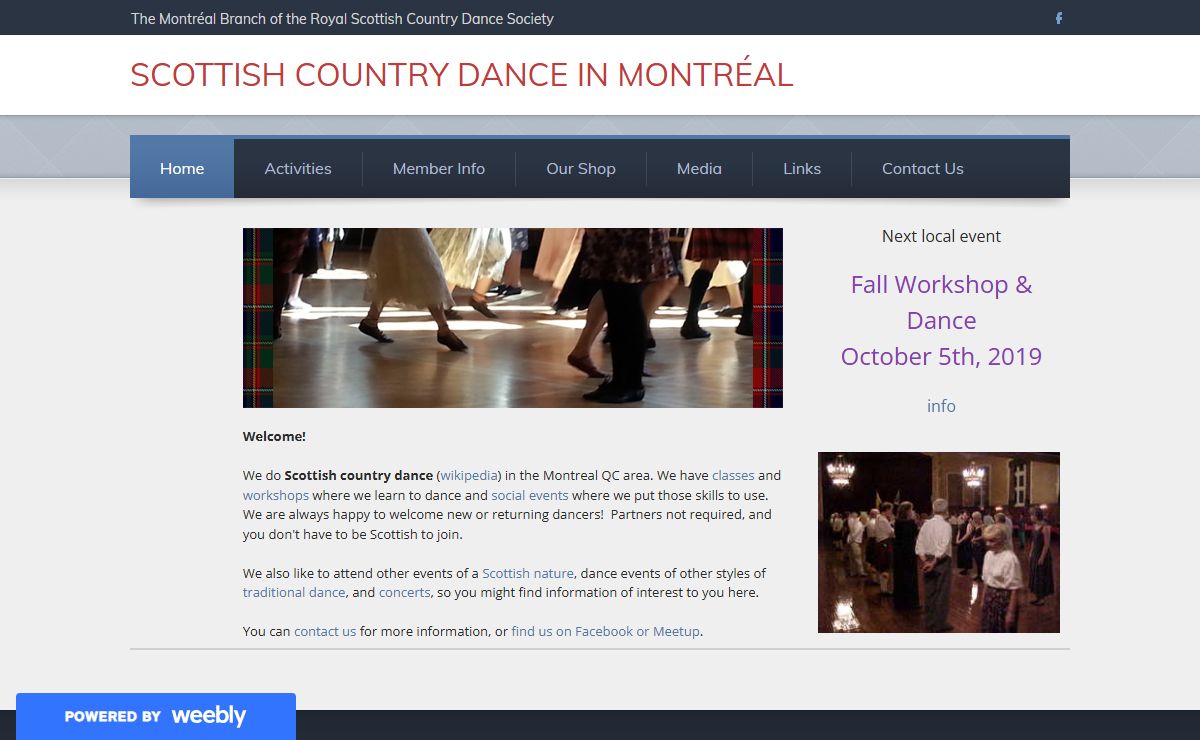Open the concerts link
Image resolution: width=1200 pixels, height=740 pixels.
click(405, 592)
